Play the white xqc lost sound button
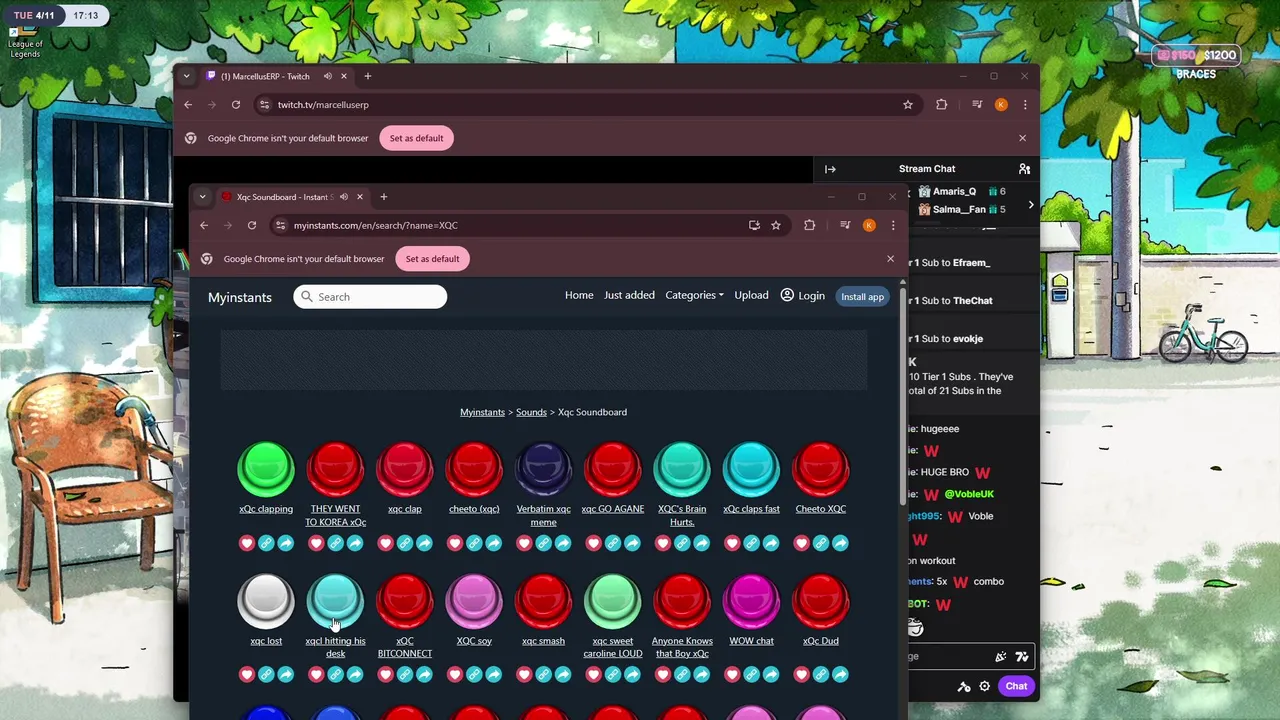Image resolution: width=1280 pixels, height=720 pixels. point(266,601)
